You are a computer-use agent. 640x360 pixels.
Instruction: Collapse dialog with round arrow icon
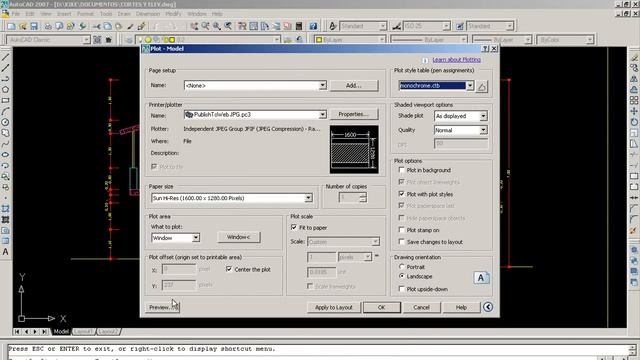pos(488,307)
